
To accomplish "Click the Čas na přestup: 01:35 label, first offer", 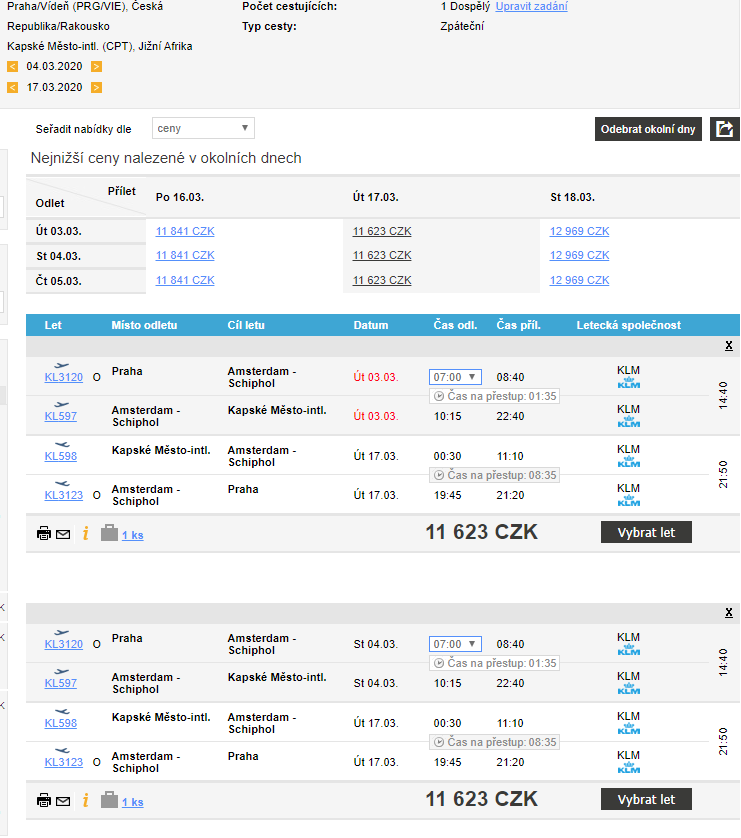I will [x=494, y=397].
